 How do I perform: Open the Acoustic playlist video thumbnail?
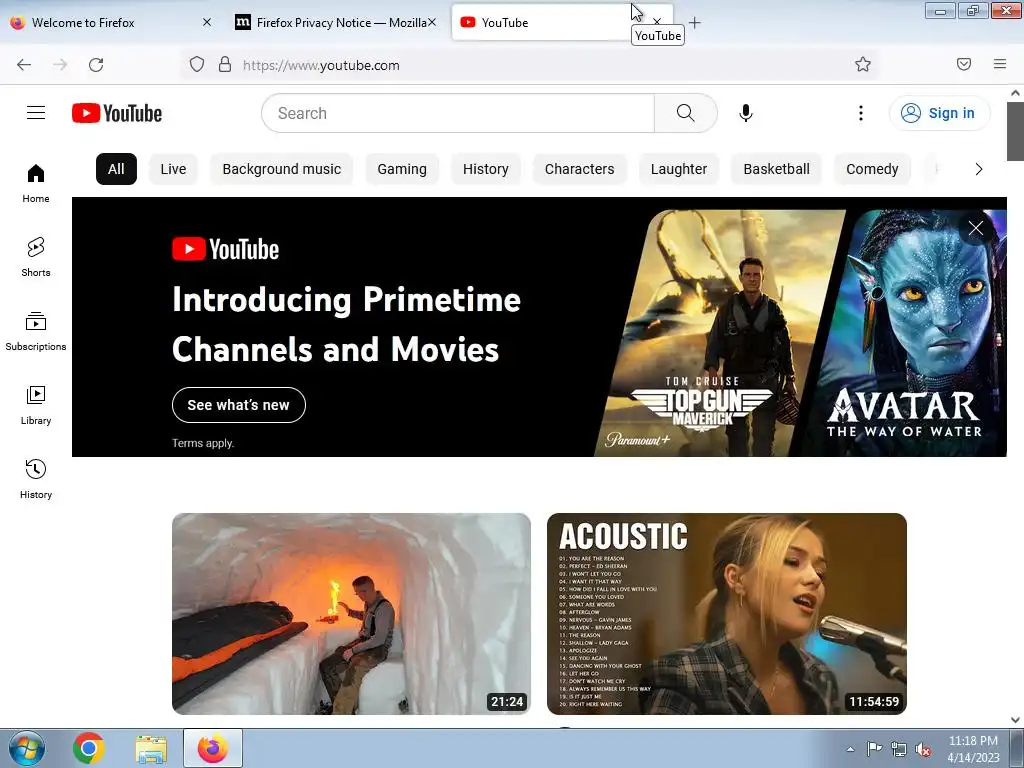pyautogui.click(x=727, y=614)
